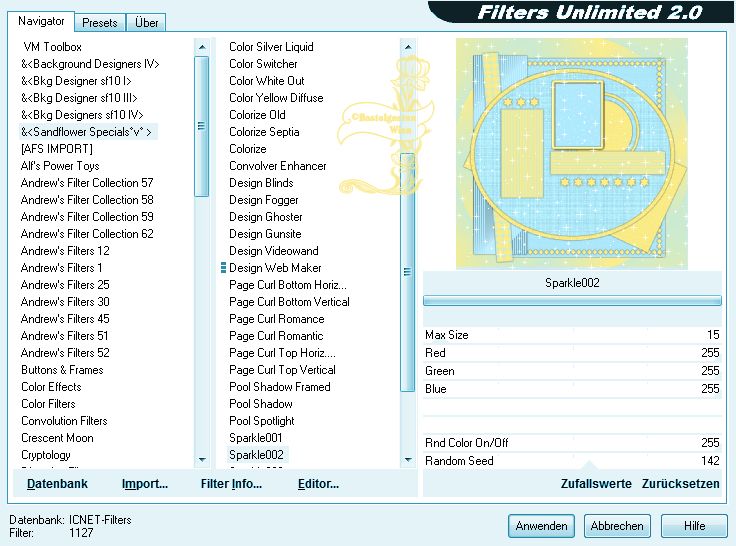The image size is (736, 546).
Task: Select Color White Out filter
Action: 267,81
